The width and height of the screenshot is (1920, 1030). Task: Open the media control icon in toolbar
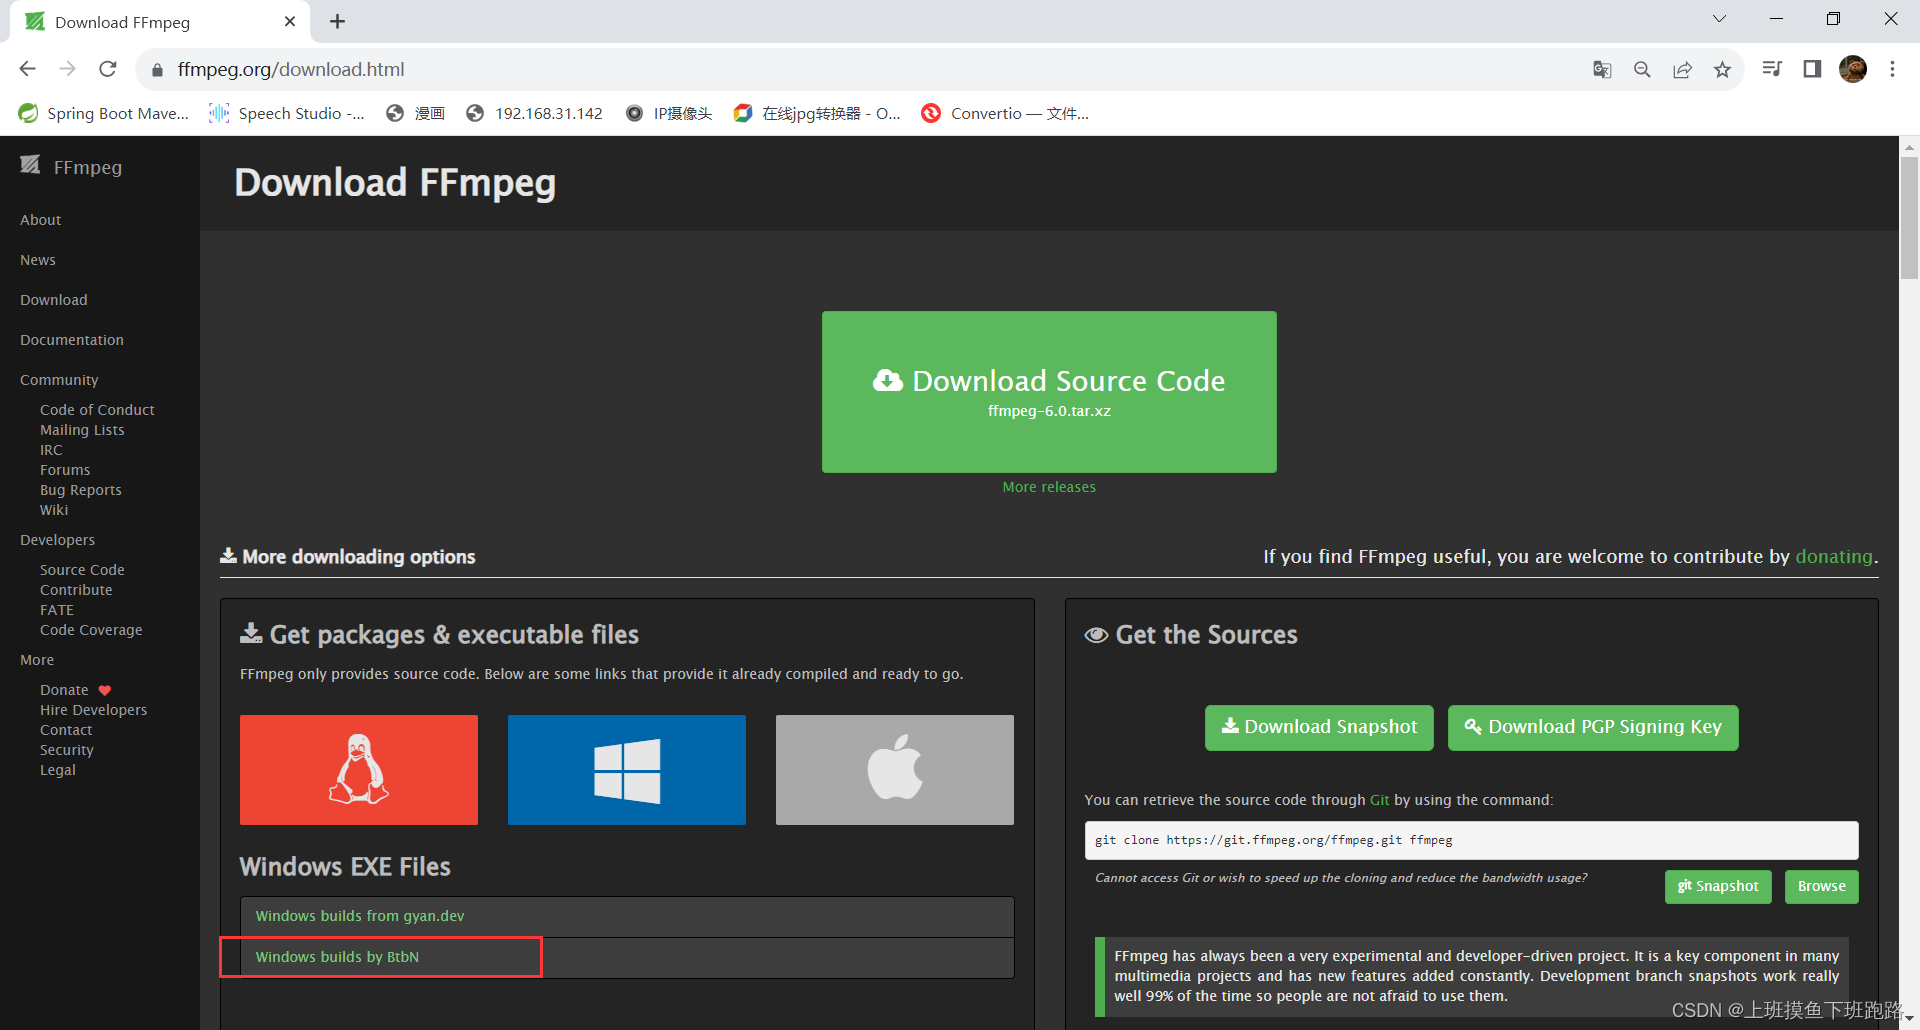coord(1772,69)
